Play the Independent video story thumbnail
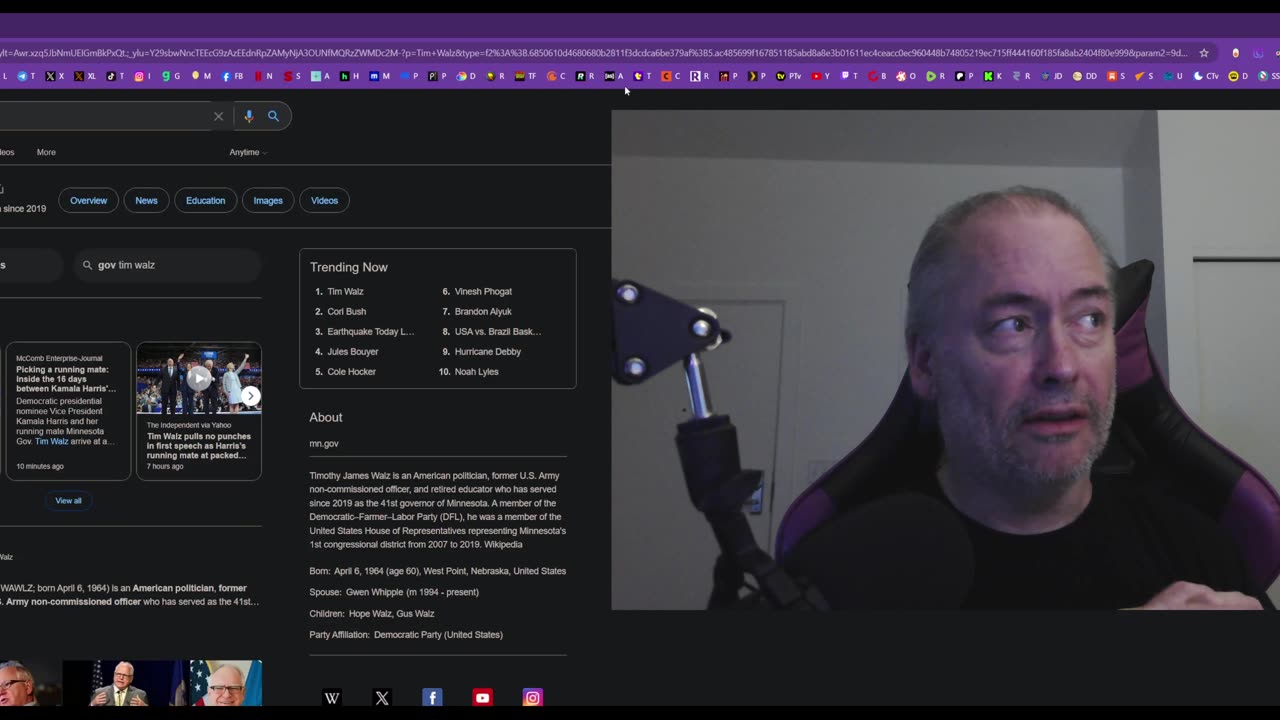Screen dimensions: 1280x720 pyautogui.click(x=199, y=379)
